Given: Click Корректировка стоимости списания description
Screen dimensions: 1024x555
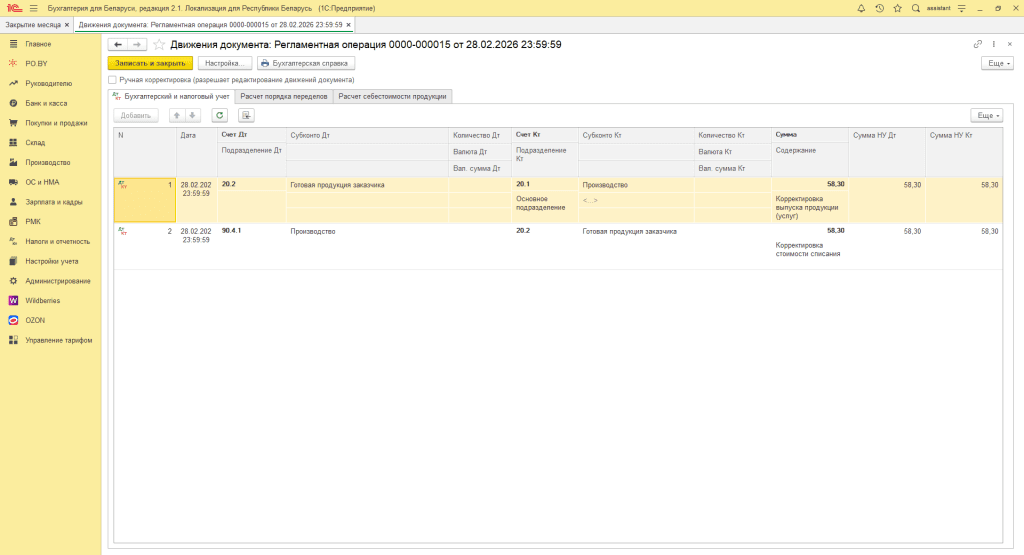Looking at the screenshot, I should click(x=808, y=249).
